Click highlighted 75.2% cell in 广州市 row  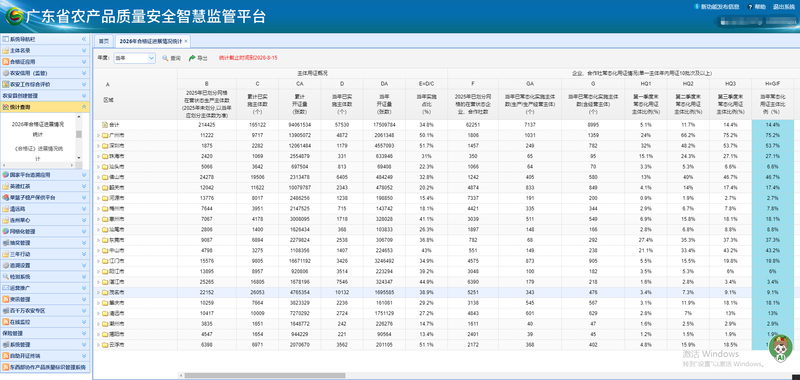pyautogui.click(x=773, y=135)
